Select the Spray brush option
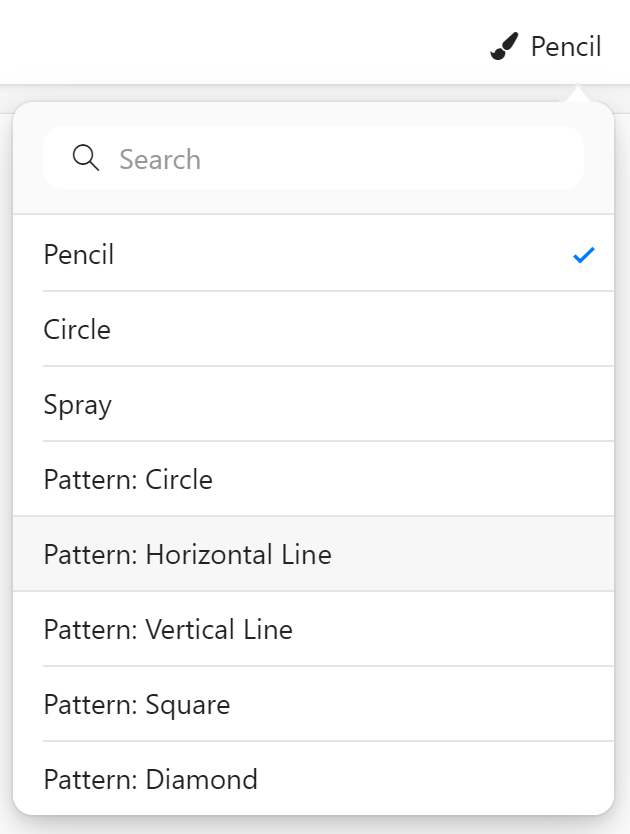Viewport: 630px width, 834px height. (x=313, y=404)
